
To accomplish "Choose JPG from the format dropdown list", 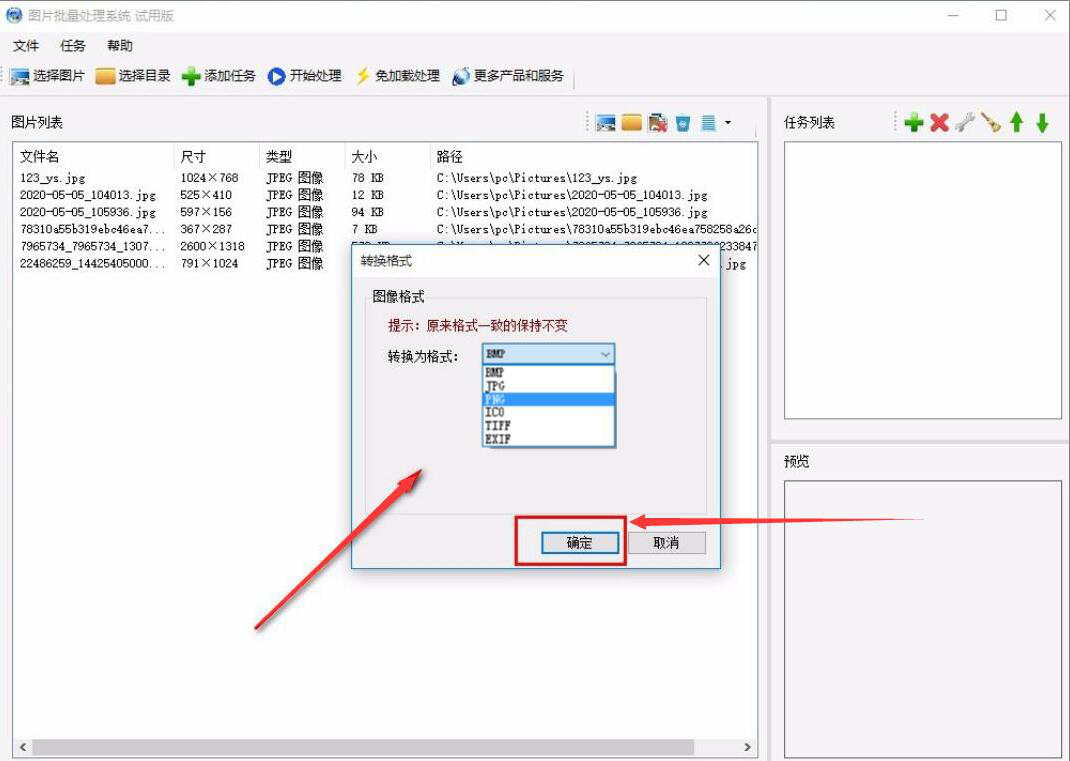I will [x=549, y=386].
